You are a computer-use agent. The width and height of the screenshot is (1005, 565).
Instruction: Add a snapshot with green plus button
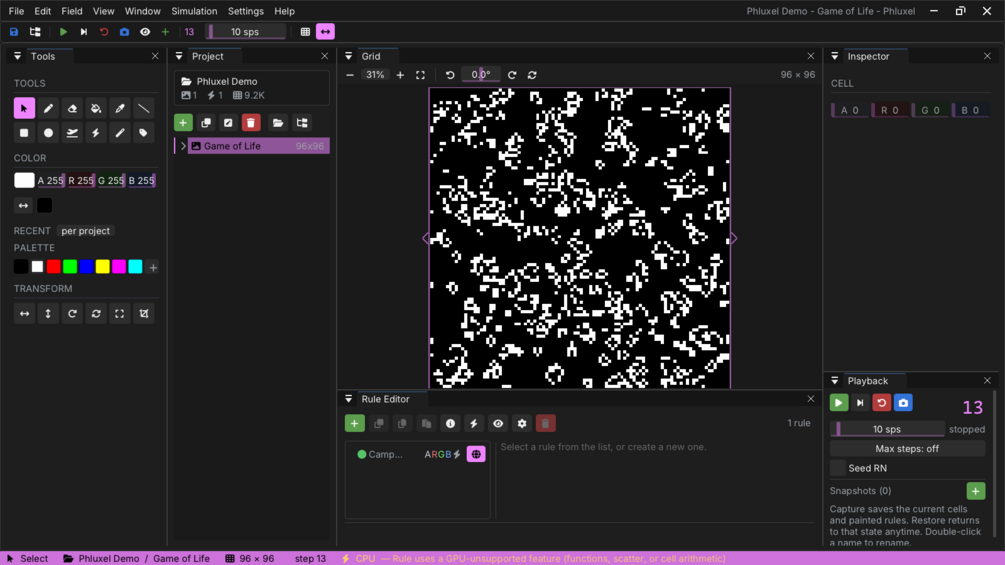(x=976, y=491)
